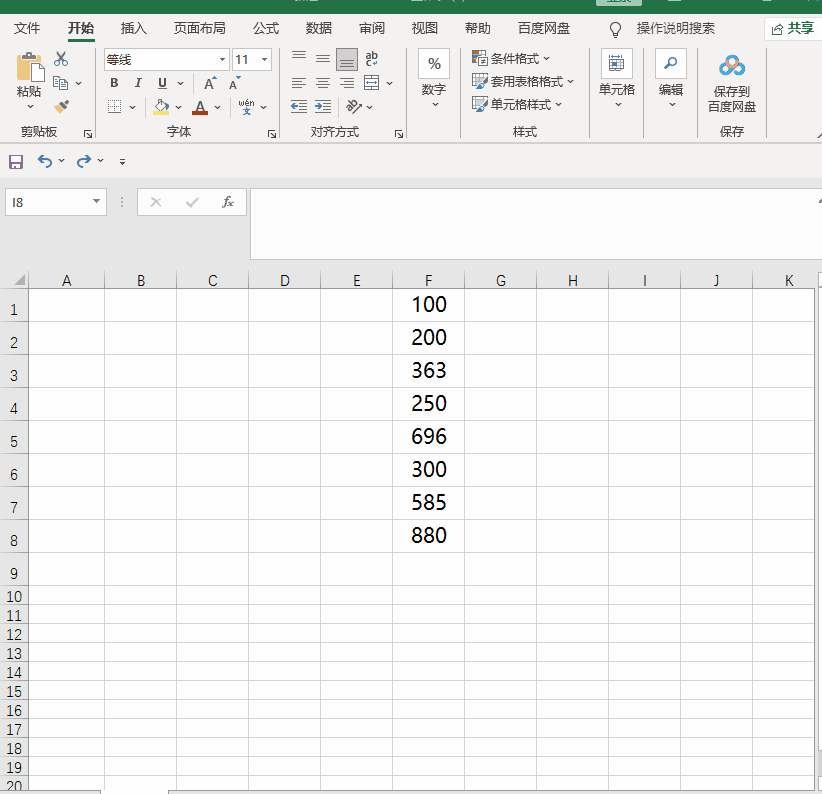Open the 数字 number format group
This screenshot has height=794, width=822.
coord(434,79)
